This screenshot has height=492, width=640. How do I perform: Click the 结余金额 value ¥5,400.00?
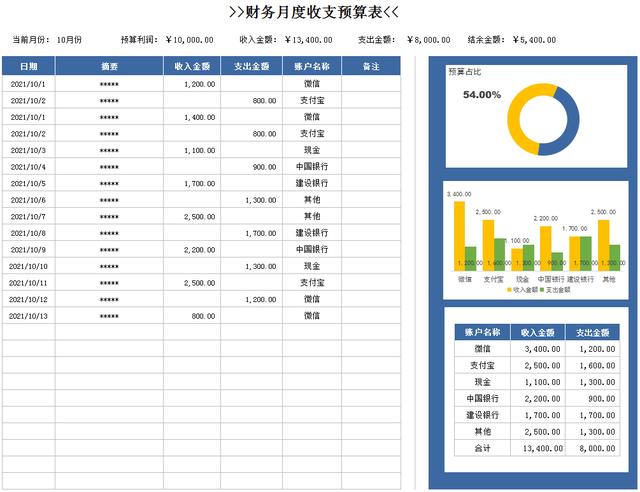click(534, 40)
